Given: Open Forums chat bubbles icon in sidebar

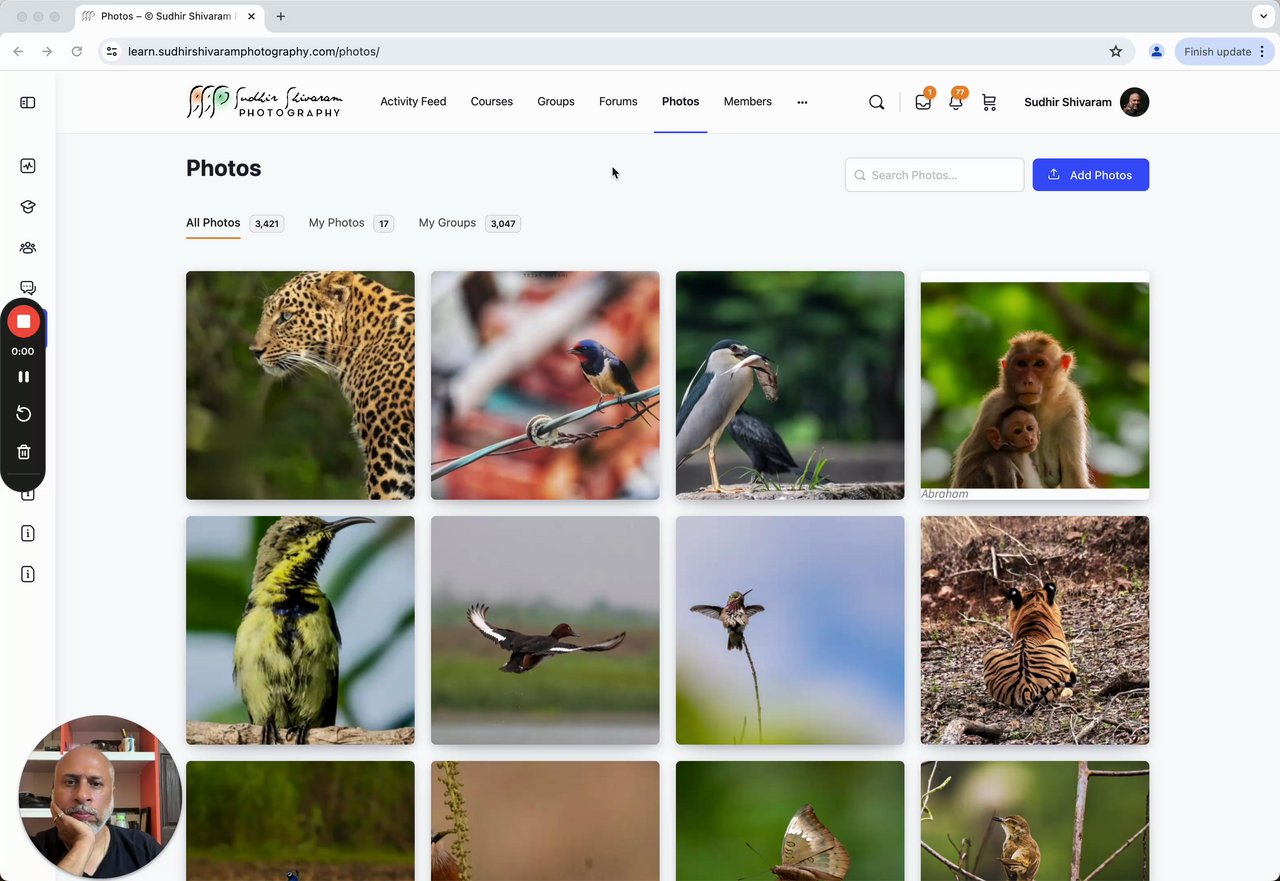Looking at the screenshot, I should (28, 288).
